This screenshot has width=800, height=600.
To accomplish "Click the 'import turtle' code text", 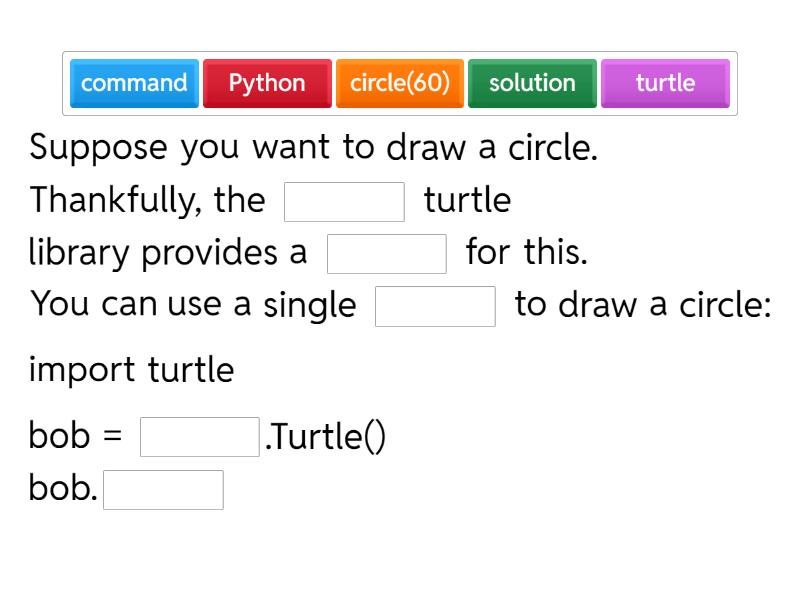I will click(x=131, y=370).
